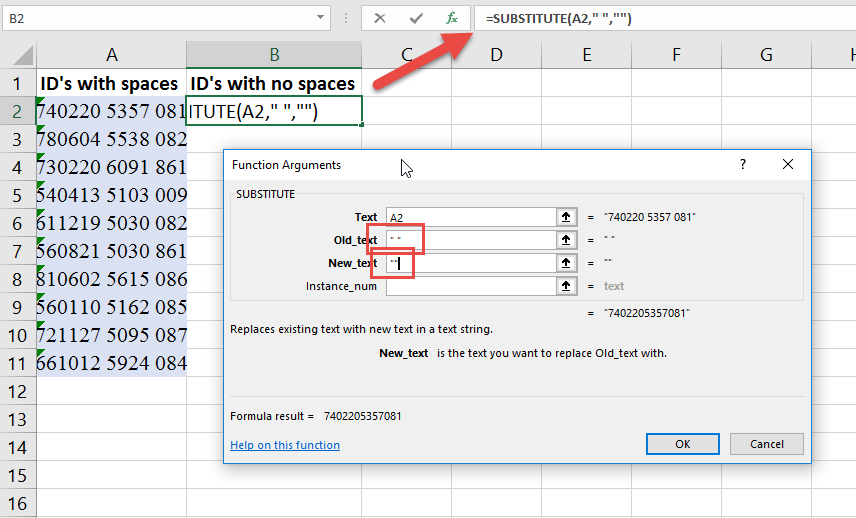This screenshot has width=856, height=518.
Task: Confirm the function with the OK button
Action: click(682, 444)
